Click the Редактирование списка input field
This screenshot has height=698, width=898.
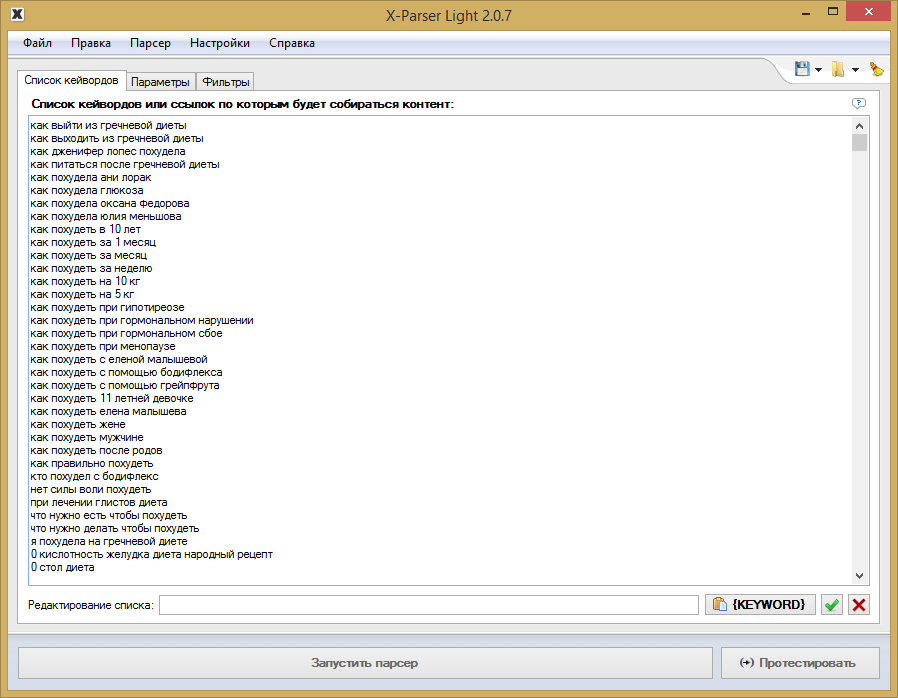[x=429, y=605]
